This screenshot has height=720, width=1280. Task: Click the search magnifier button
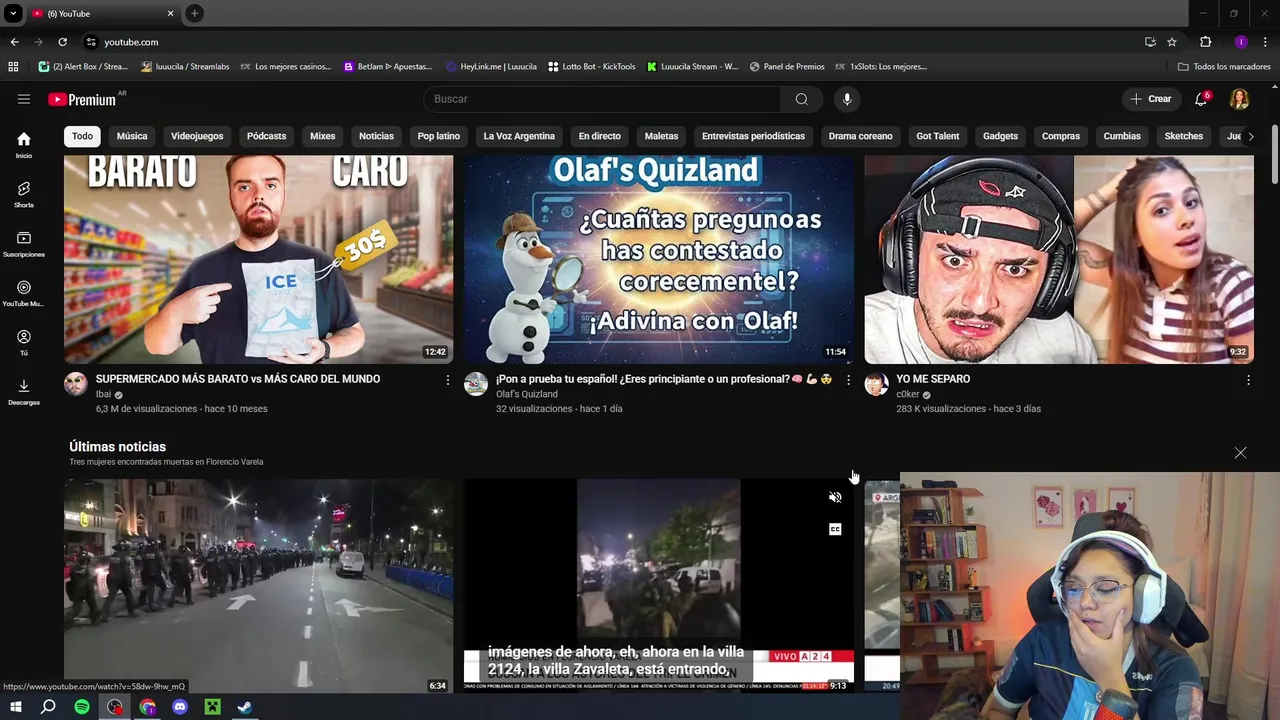click(801, 99)
